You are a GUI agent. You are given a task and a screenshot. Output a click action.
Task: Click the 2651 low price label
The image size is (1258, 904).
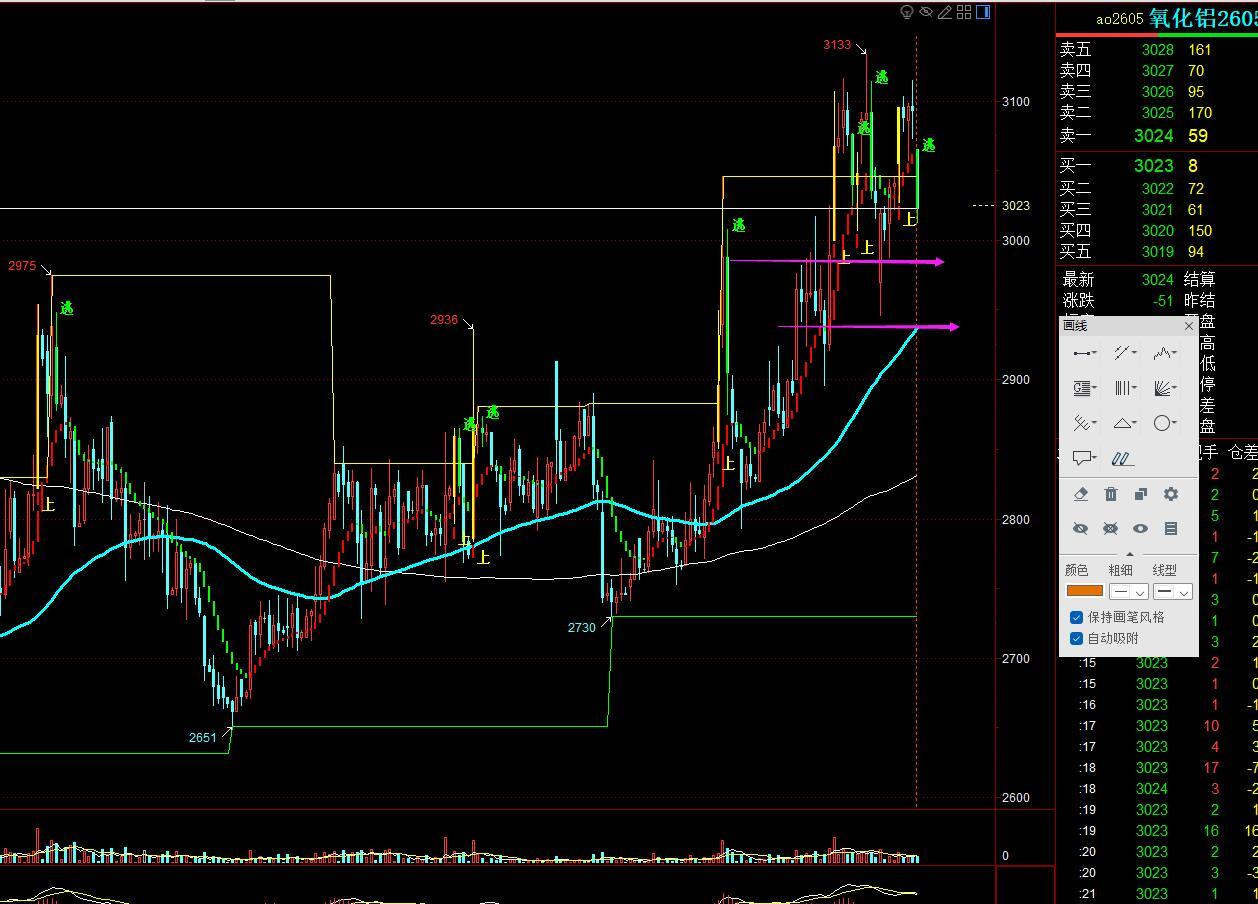[x=203, y=737]
